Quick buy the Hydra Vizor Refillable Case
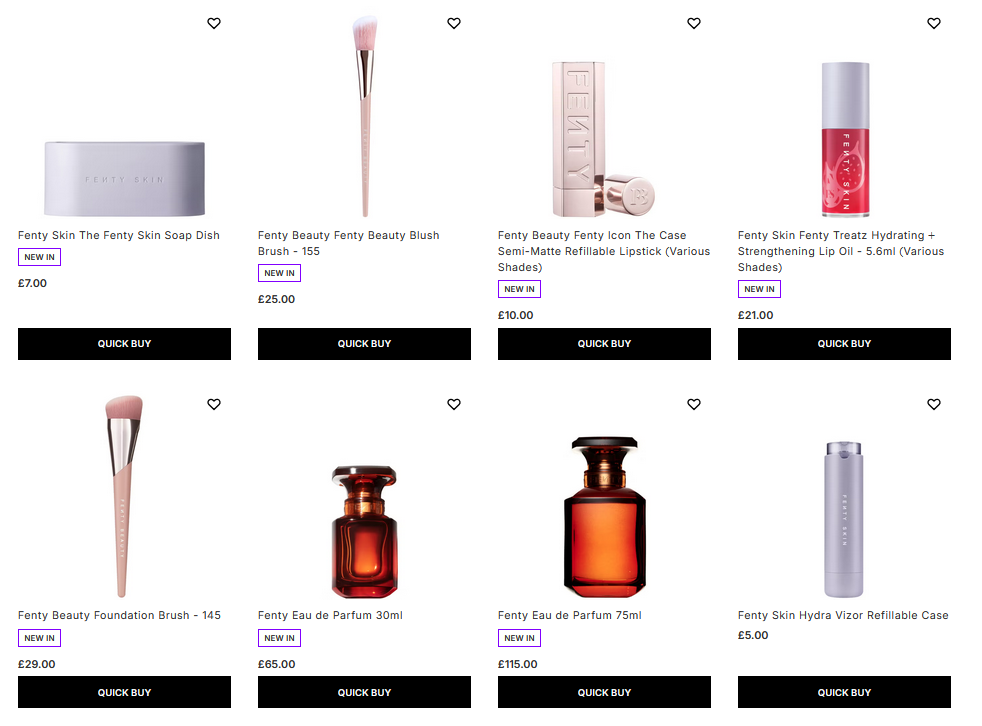Screen dimensions: 982x726 844,691
